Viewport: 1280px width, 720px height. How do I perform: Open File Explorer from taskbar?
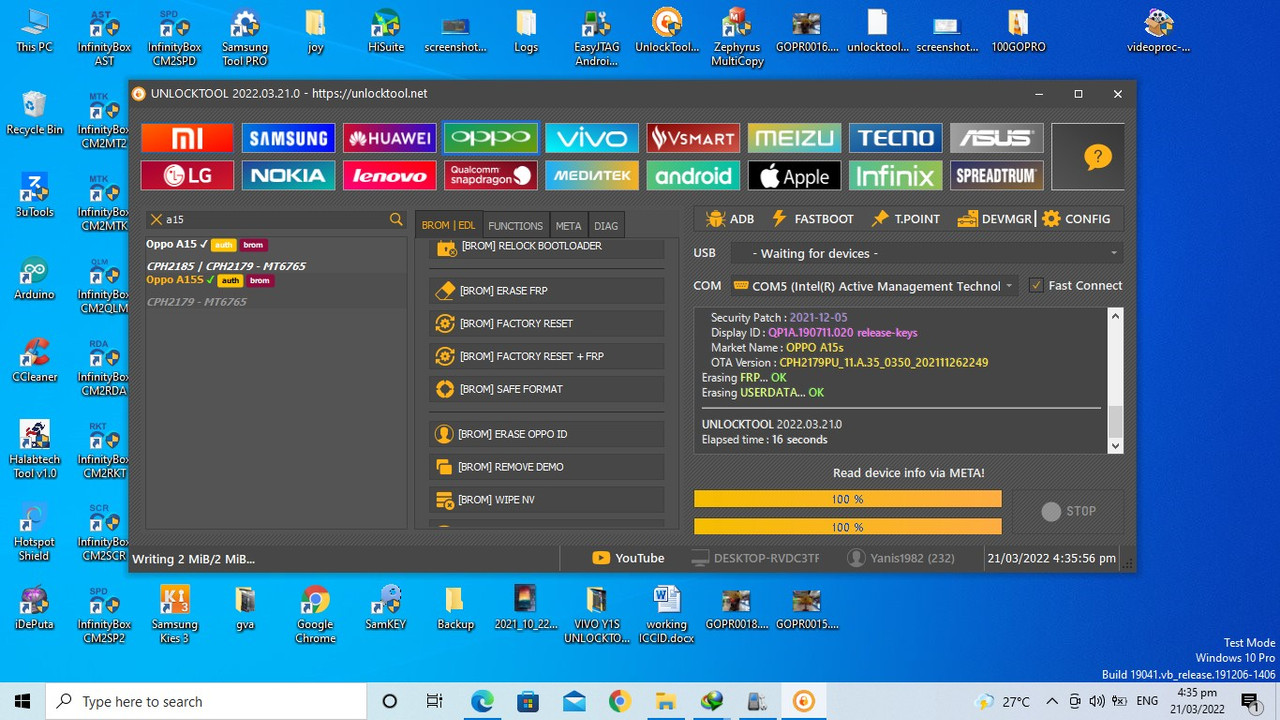tap(666, 701)
